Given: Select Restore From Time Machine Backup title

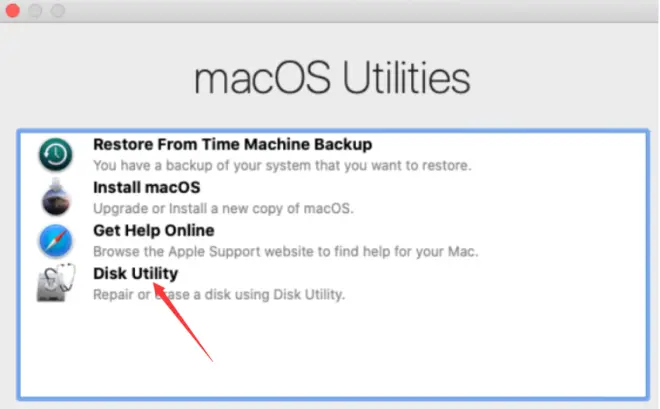Looking at the screenshot, I should click(x=232, y=144).
